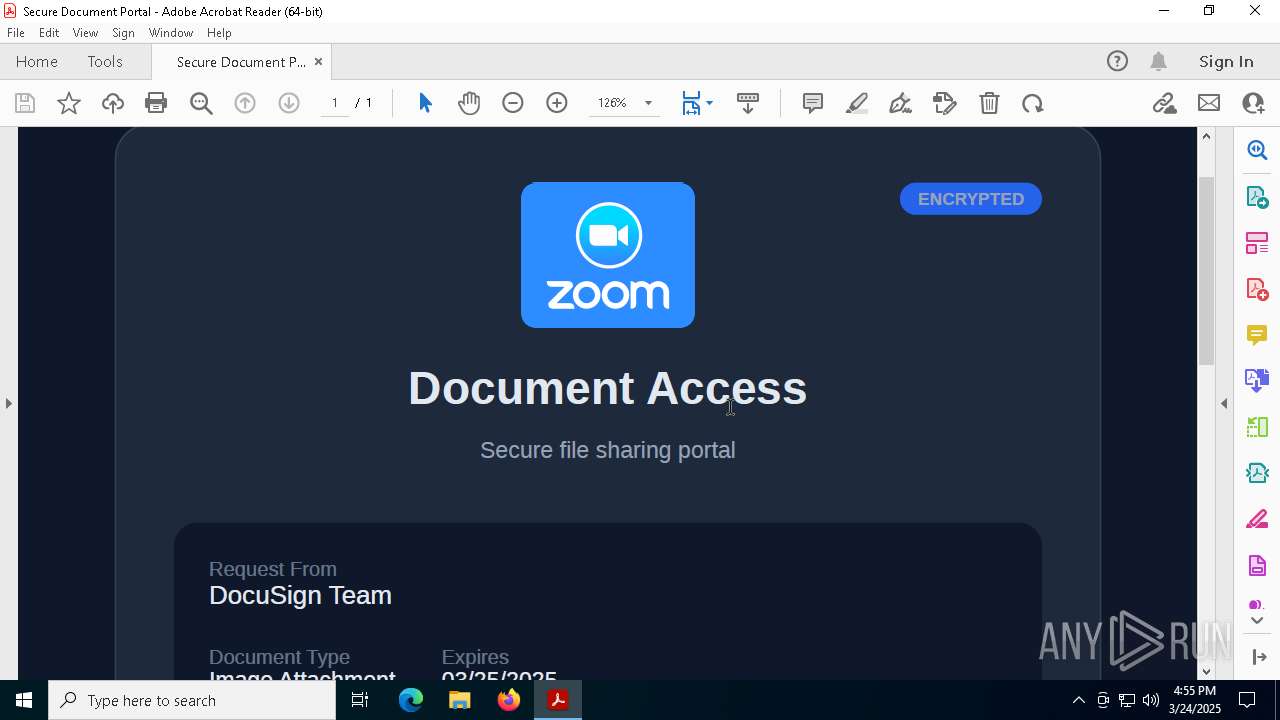Click scrollbar down arrow
Viewport: 1280px width, 720px height.
point(1206,671)
